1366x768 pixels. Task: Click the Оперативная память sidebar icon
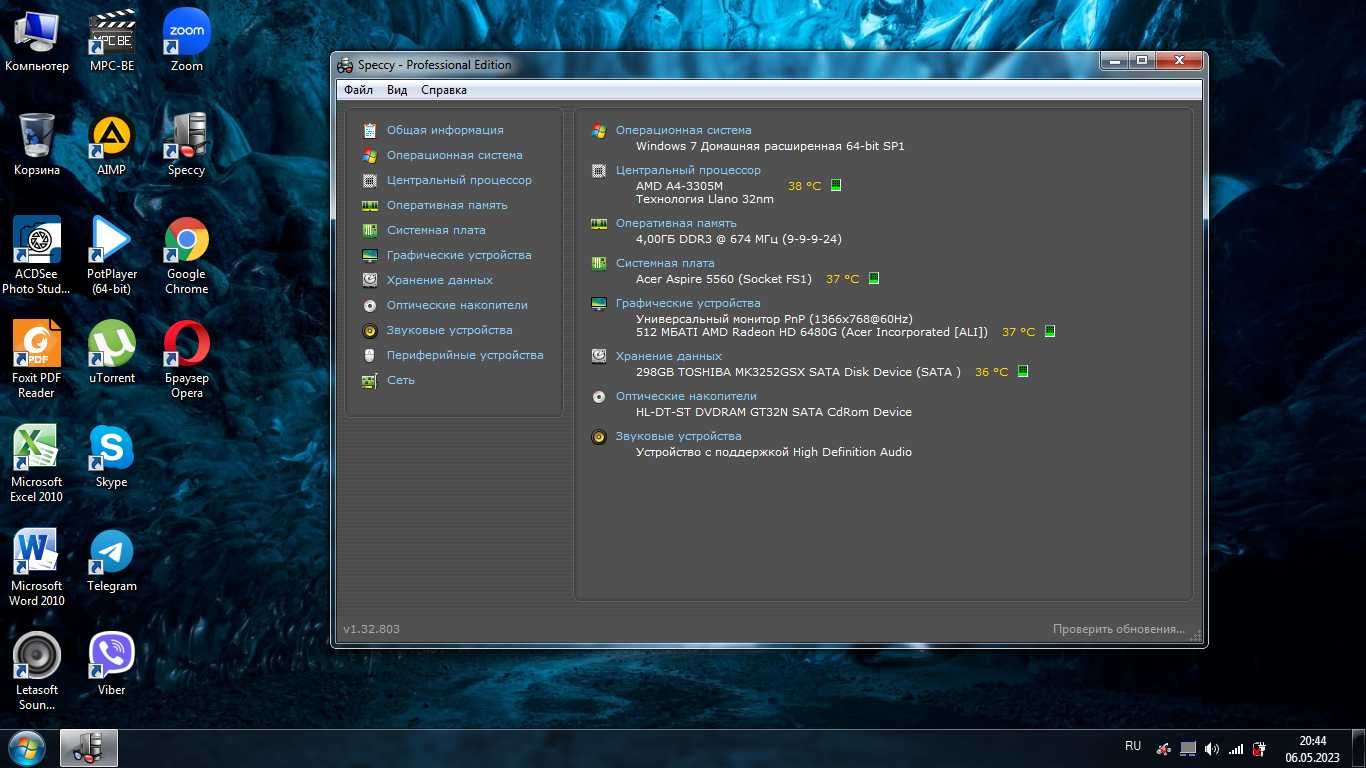pyautogui.click(x=370, y=205)
